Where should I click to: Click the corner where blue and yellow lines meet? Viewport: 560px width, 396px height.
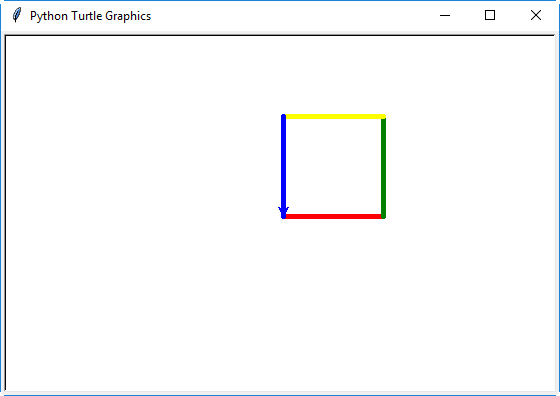(x=284, y=116)
